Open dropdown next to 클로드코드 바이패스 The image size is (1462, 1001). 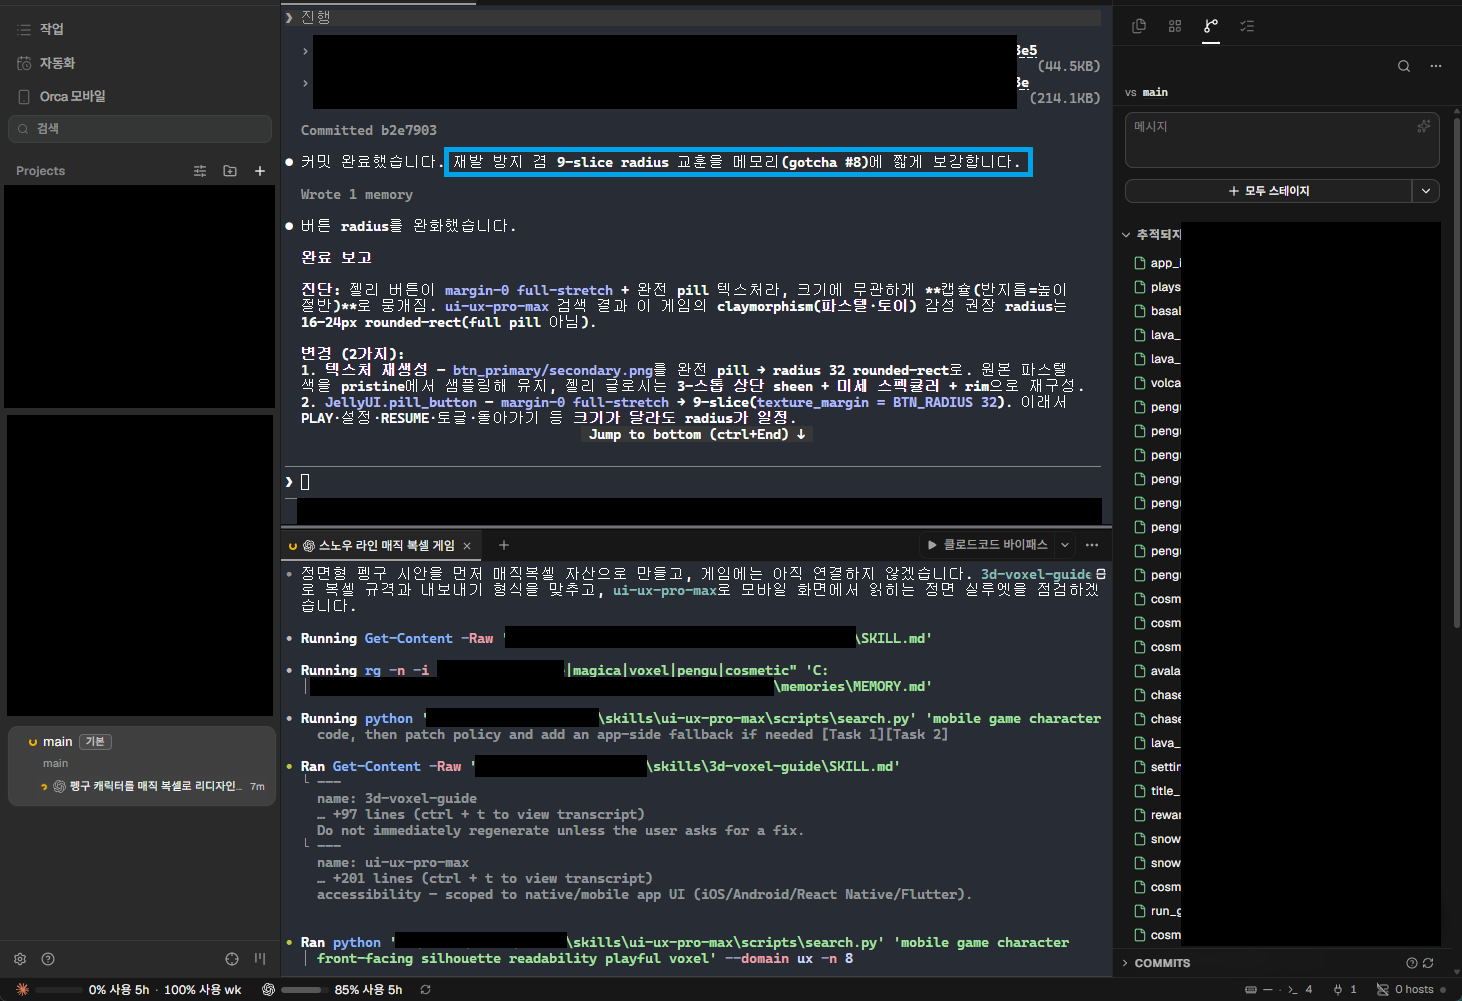pos(1065,545)
